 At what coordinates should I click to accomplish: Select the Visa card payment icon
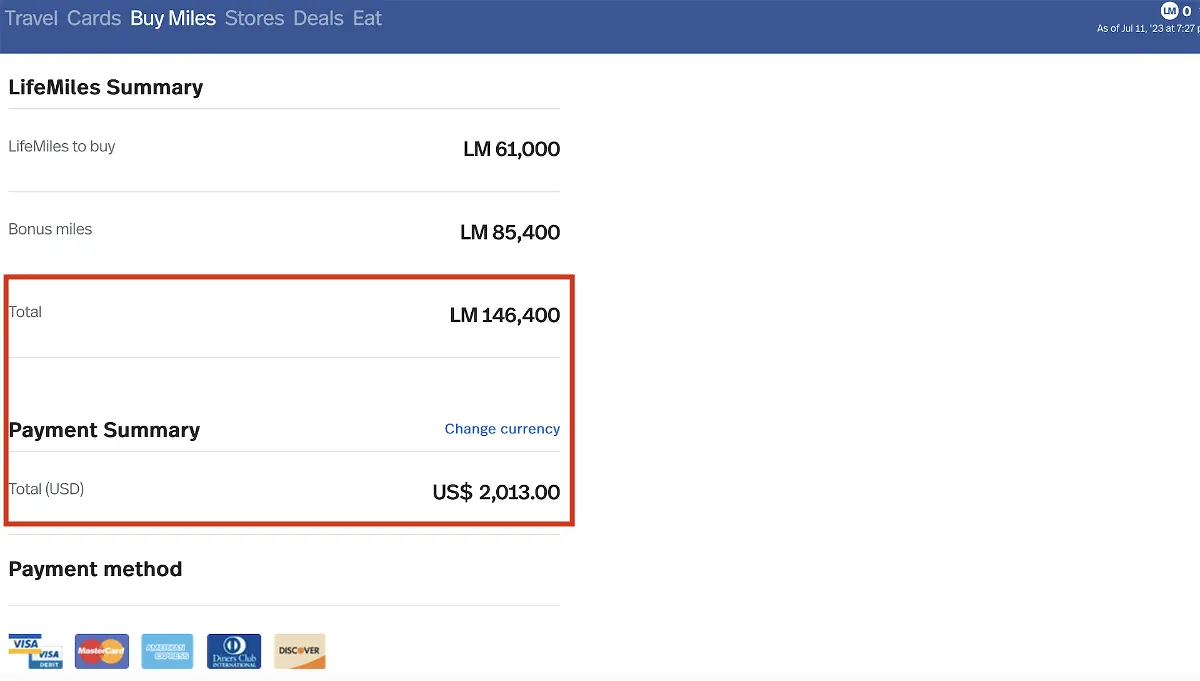tap(35, 651)
